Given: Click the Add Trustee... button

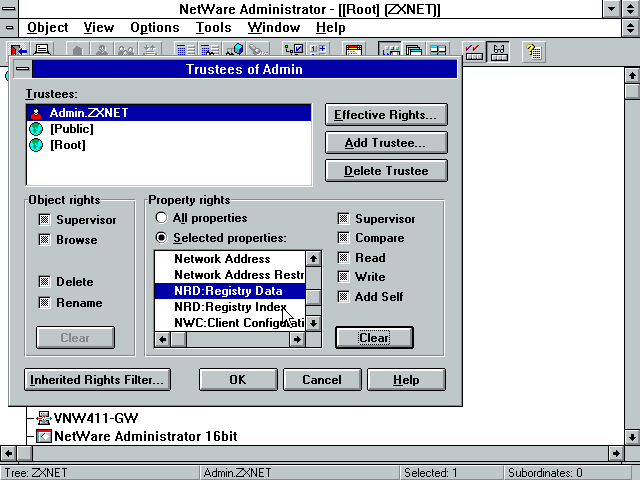Looking at the screenshot, I should (x=386, y=142).
